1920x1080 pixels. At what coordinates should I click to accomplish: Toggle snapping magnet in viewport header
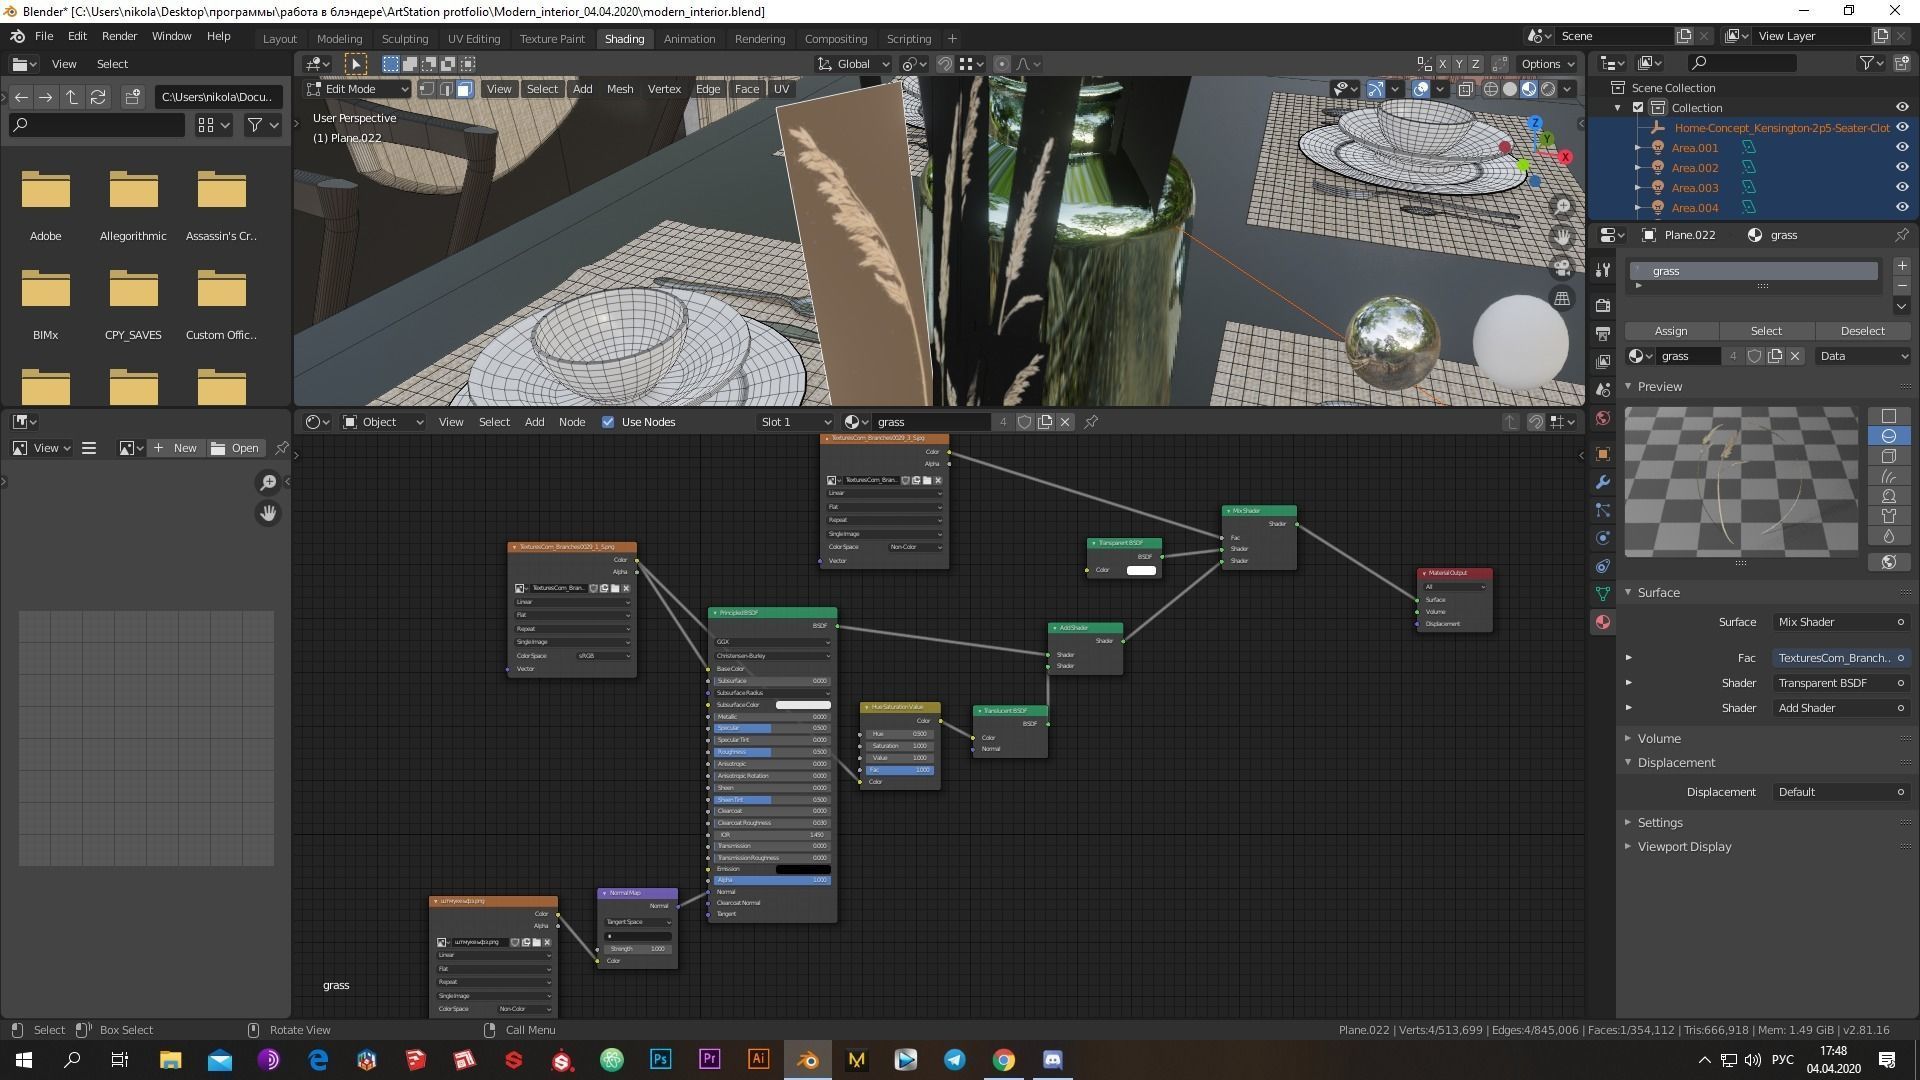(945, 64)
